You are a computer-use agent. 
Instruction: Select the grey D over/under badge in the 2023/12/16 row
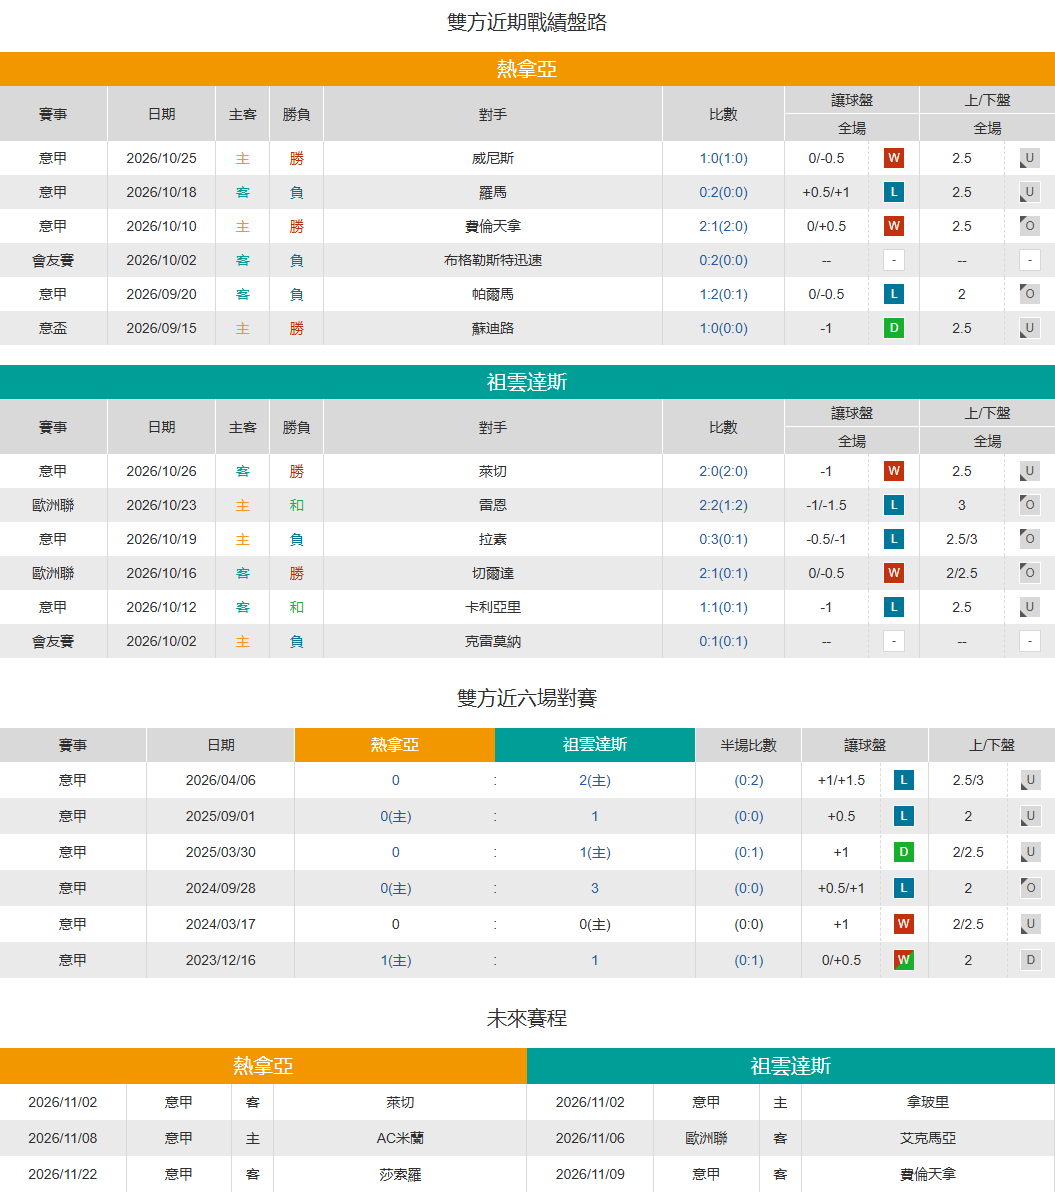[x=1031, y=960]
